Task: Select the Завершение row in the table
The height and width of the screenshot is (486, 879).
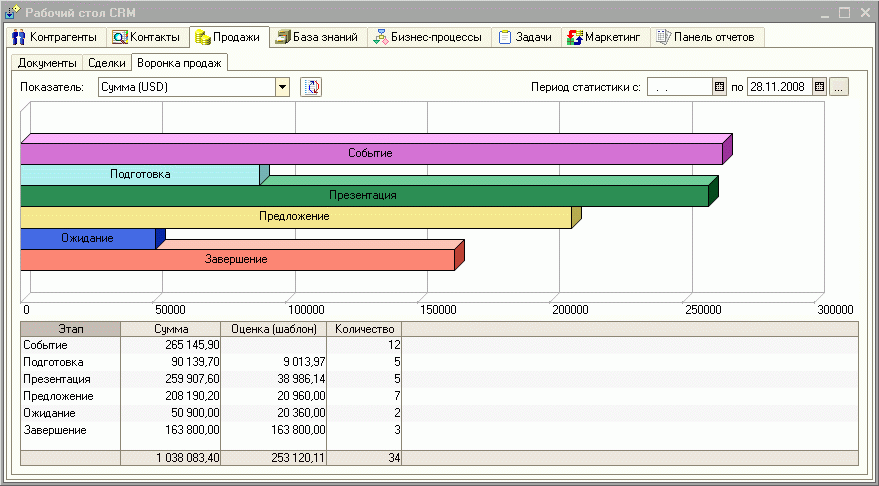Action: (x=55, y=430)
